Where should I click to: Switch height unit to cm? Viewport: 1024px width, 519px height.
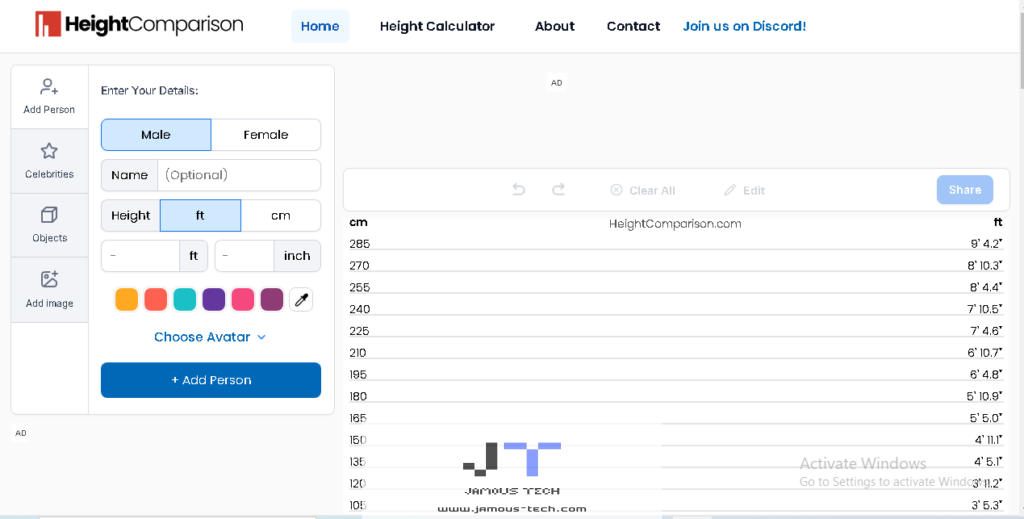(x=281, y=215)
